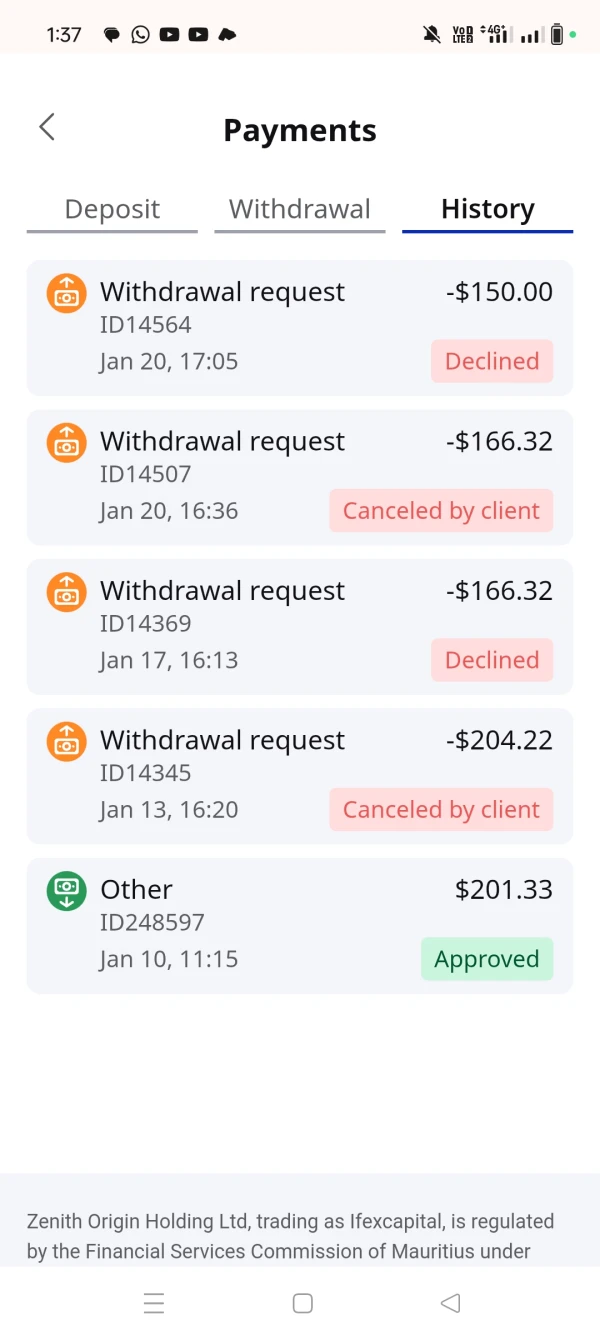
Task: Tap withdrawal icon for request ID14369
Action: (66, 591)
